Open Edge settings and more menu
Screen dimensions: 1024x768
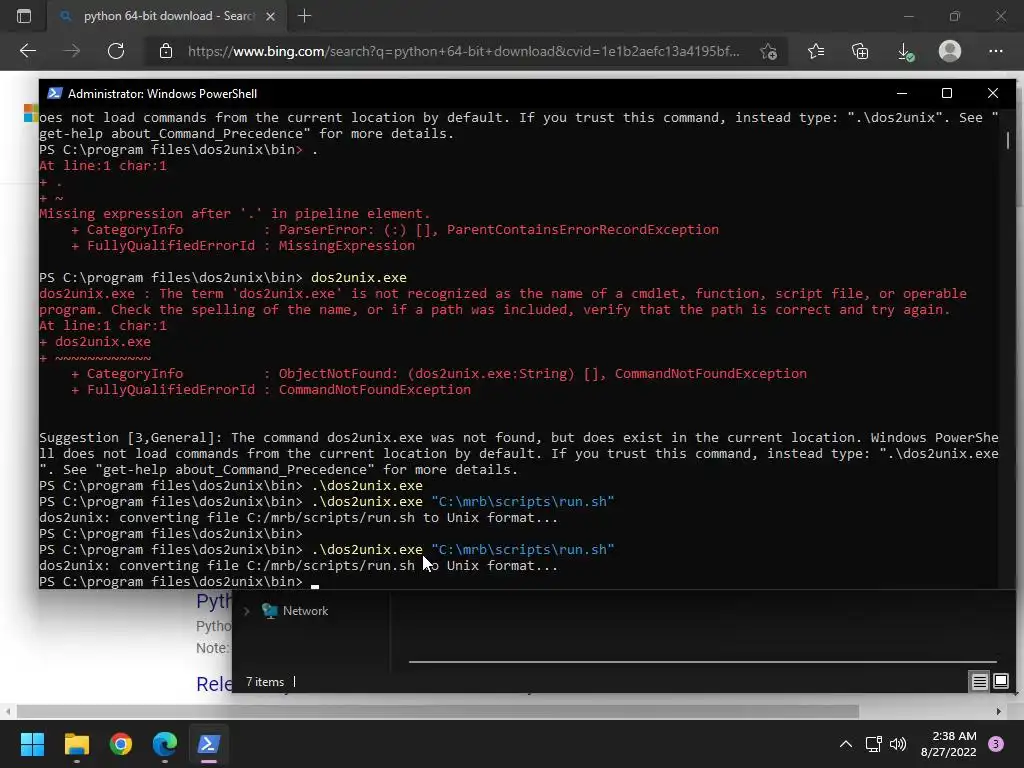(995, 51)
